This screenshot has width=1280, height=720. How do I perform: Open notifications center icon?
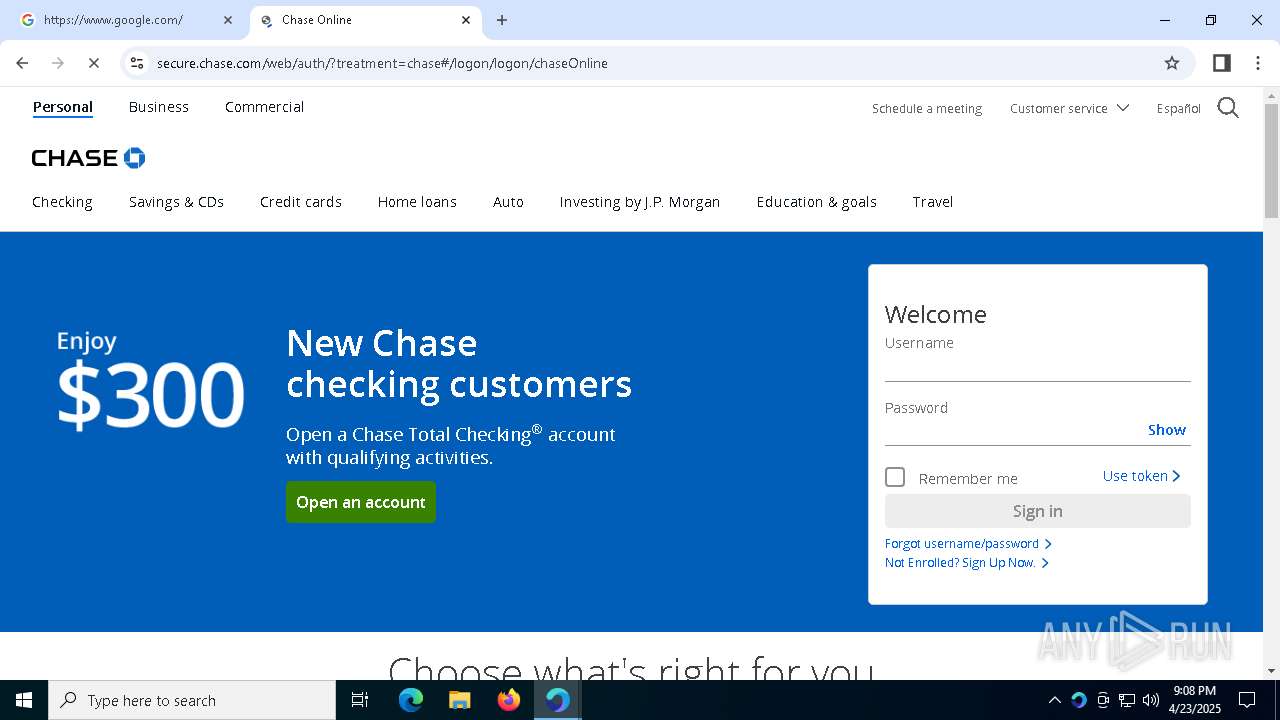(x=1247, y=700)
